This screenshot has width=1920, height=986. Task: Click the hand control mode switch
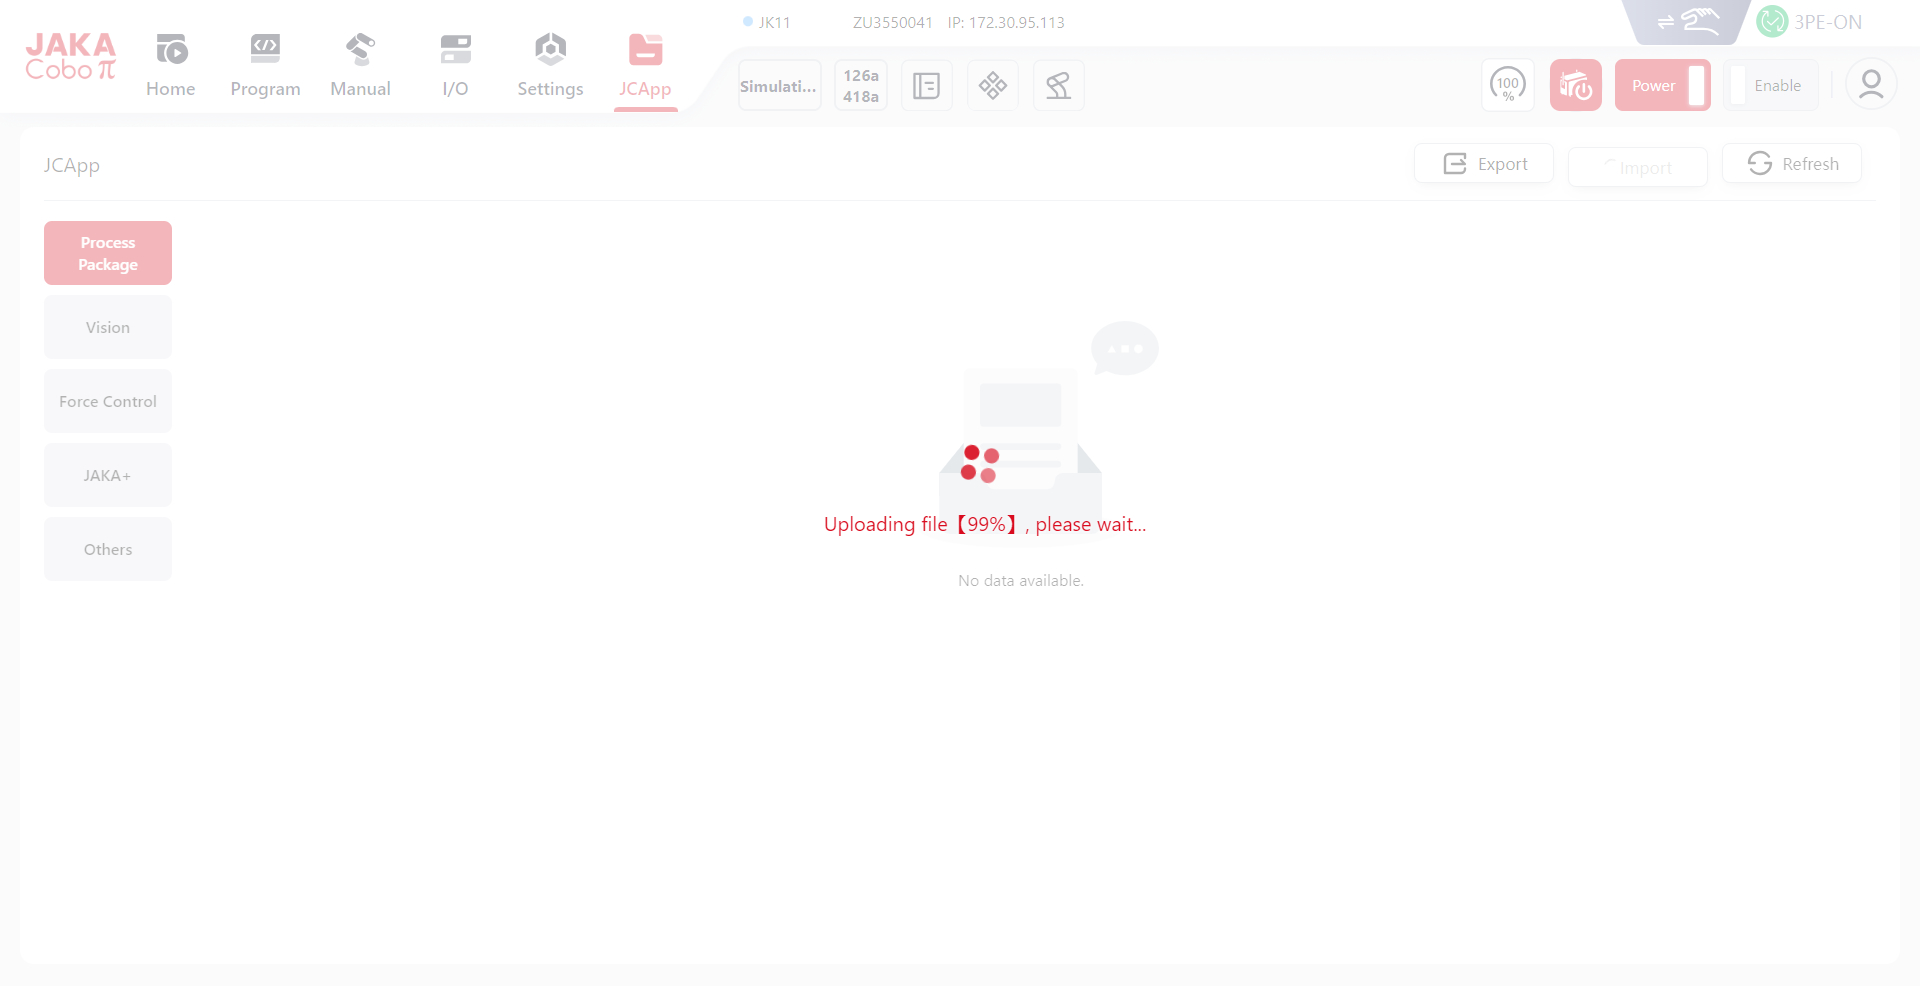click(1688, 22)
